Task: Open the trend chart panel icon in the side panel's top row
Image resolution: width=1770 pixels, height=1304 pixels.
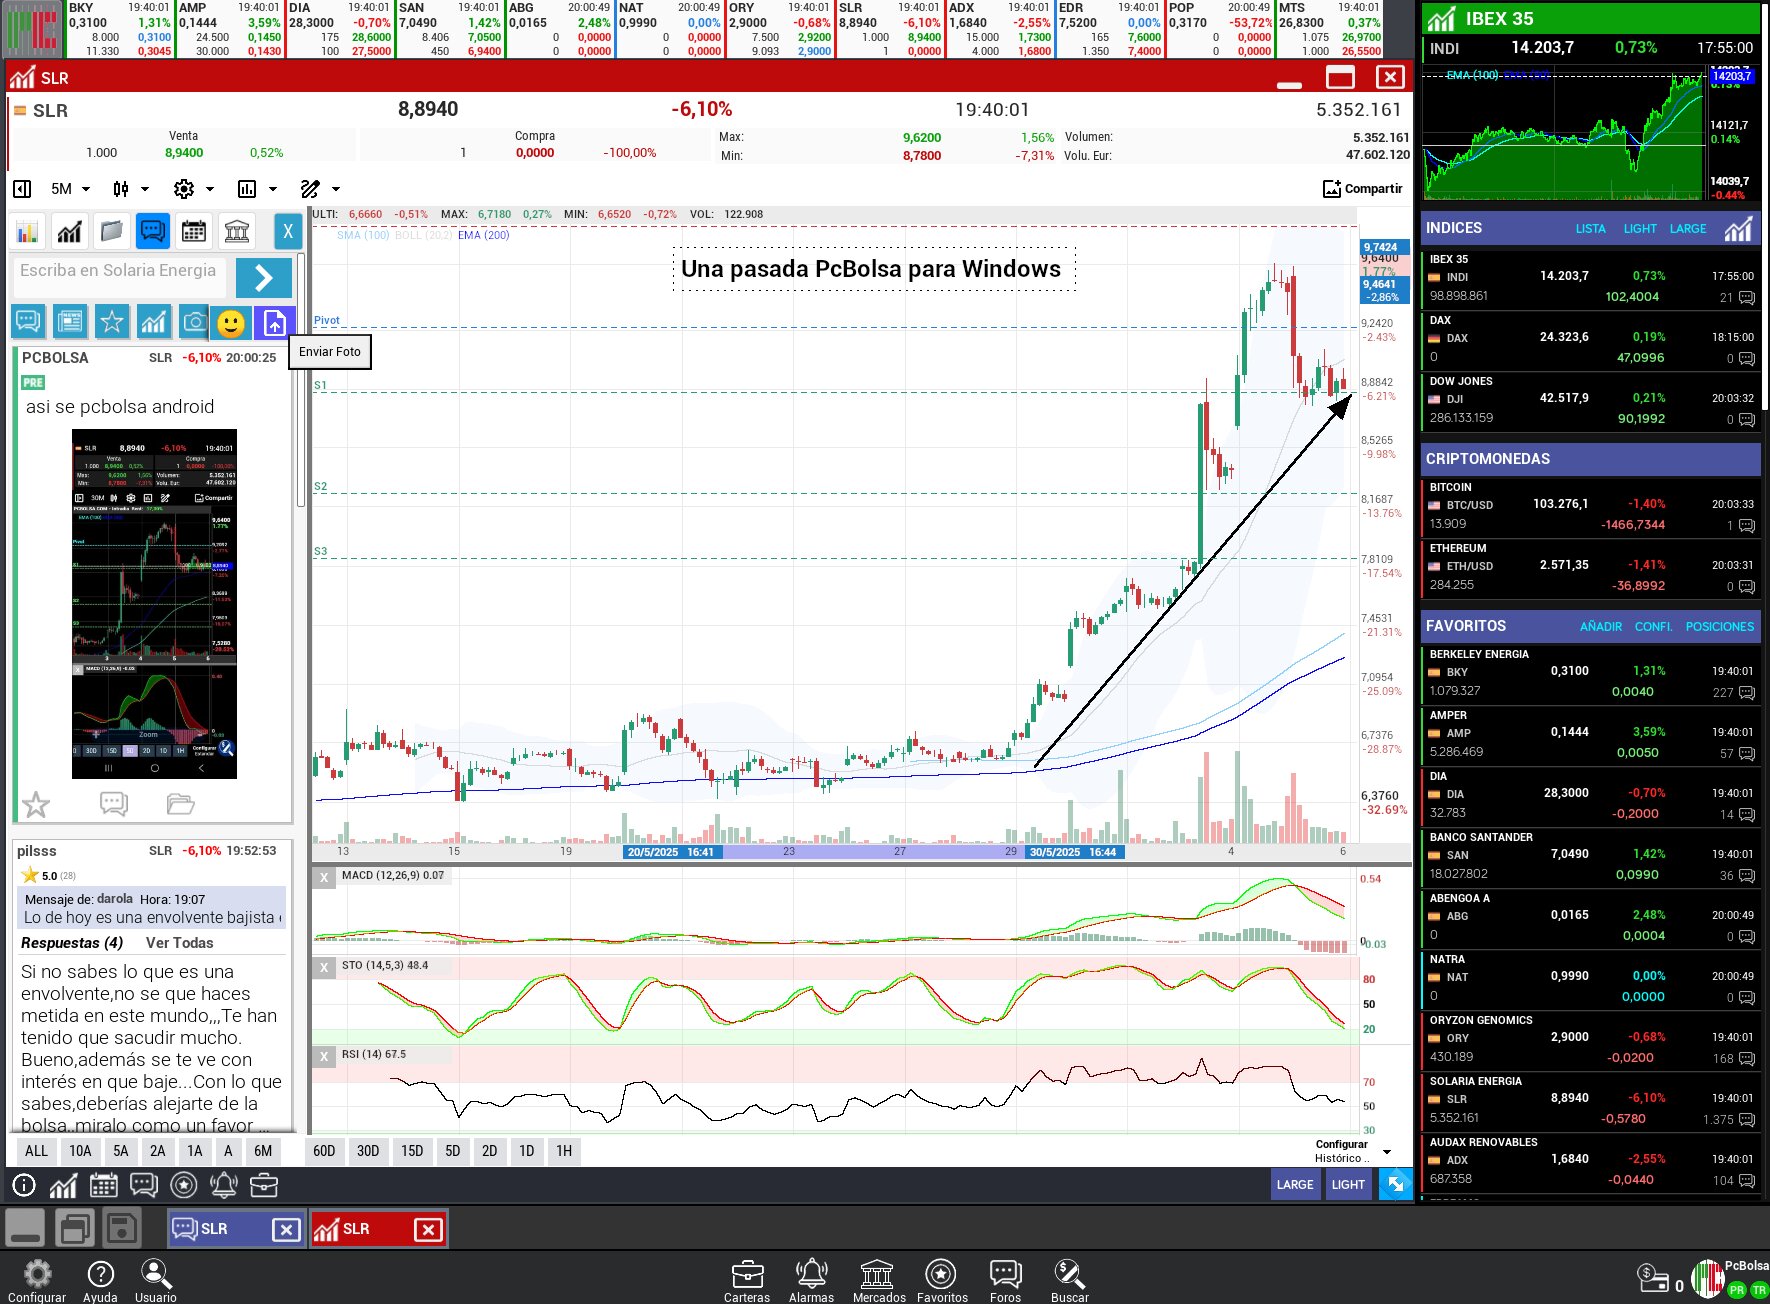Action: 69,232
